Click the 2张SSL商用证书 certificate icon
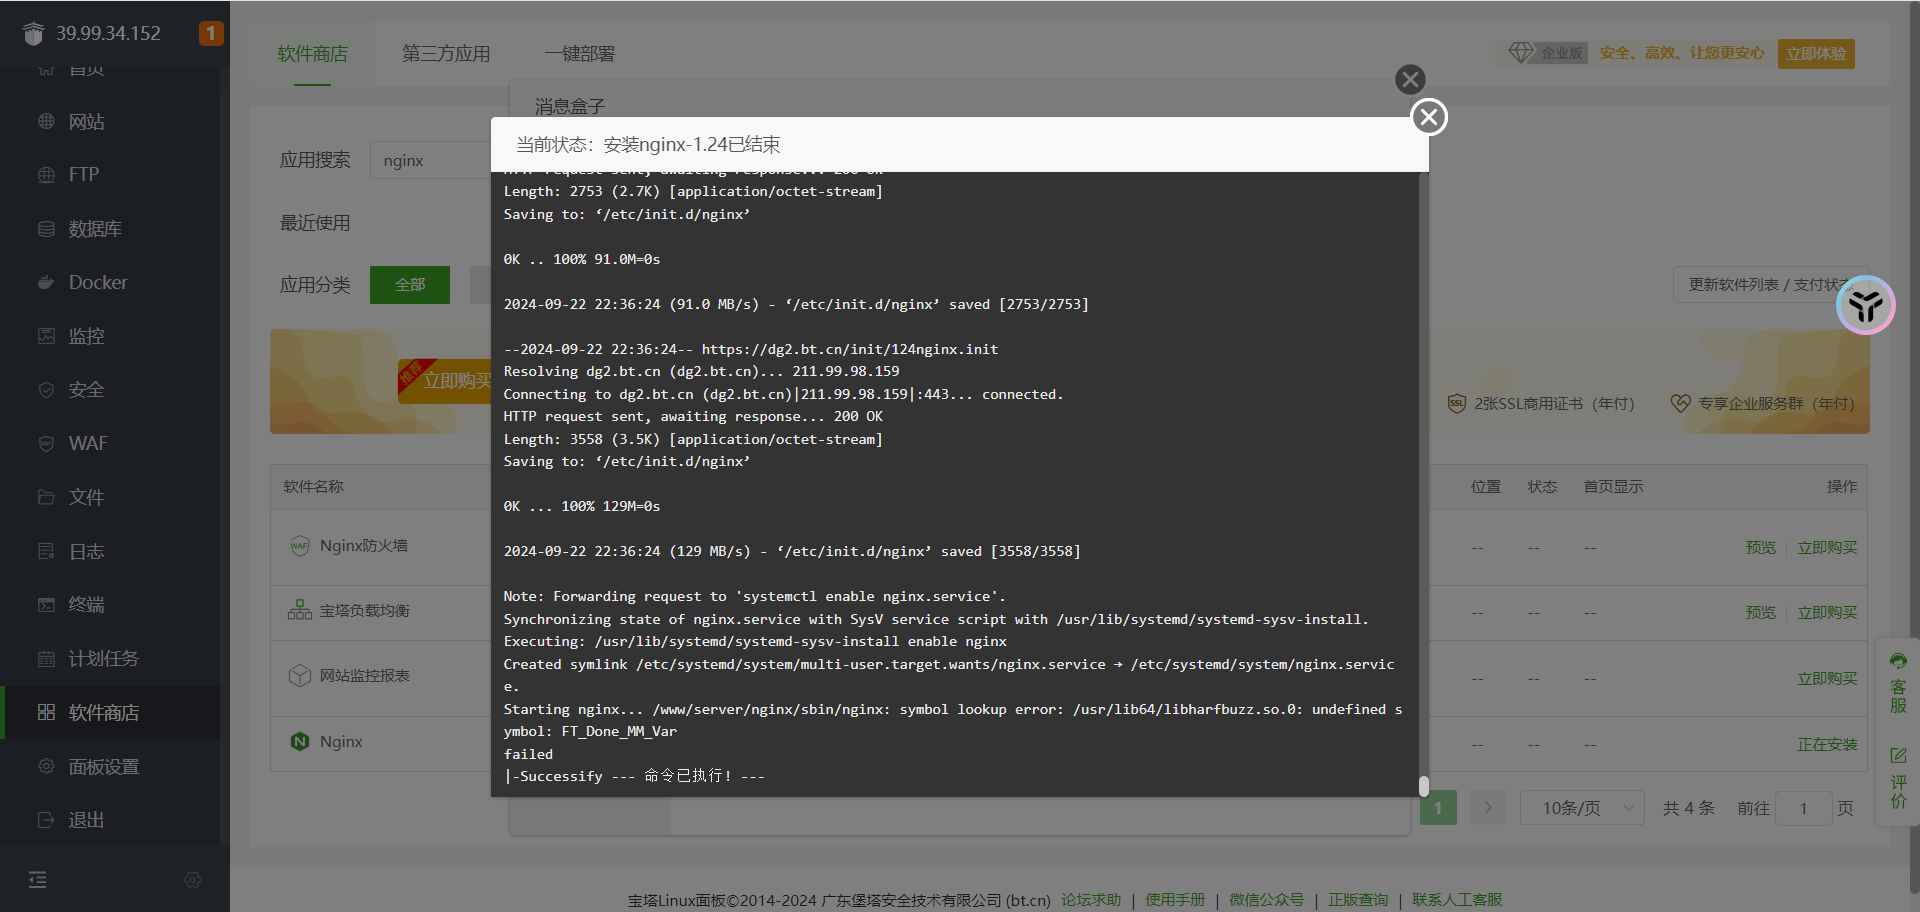Screen dimensions: 1920x912 pyautogui.click(x=1457, y=404)
